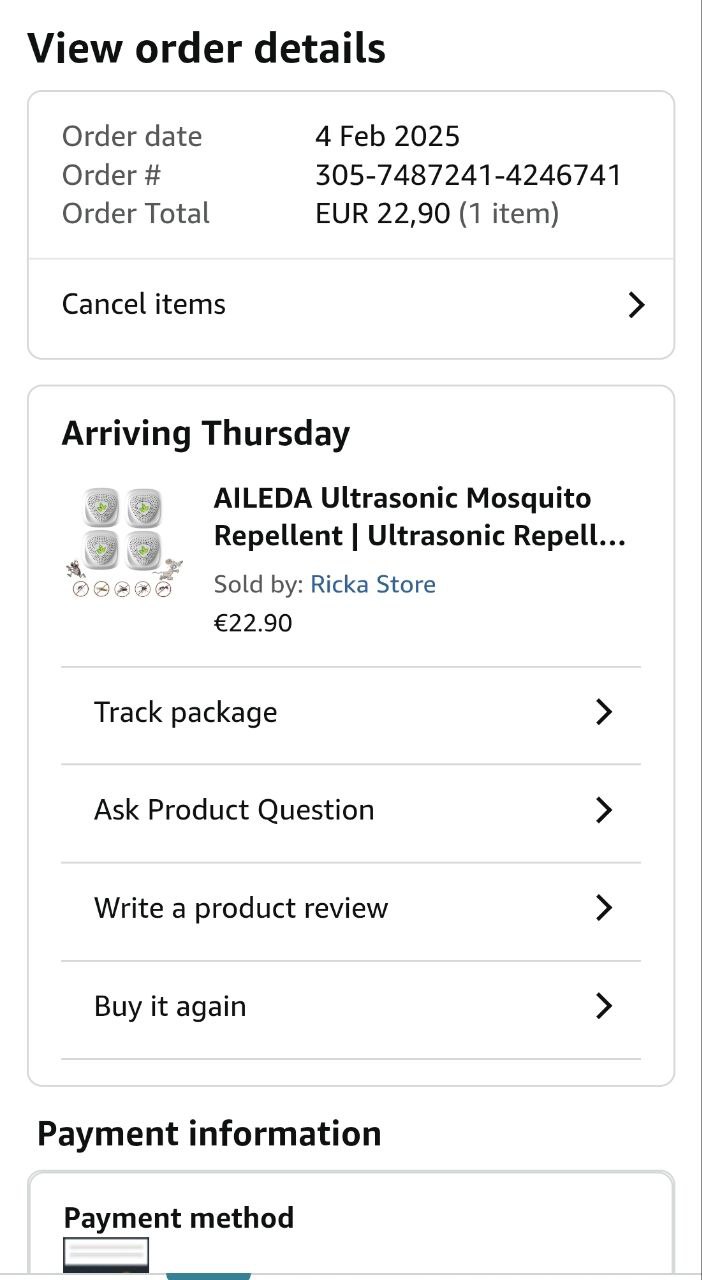Open the AILEDA Ultrasonic Mosquito Repellent title
Viewport: 702px width, 1280px height.
pos(419,517)
